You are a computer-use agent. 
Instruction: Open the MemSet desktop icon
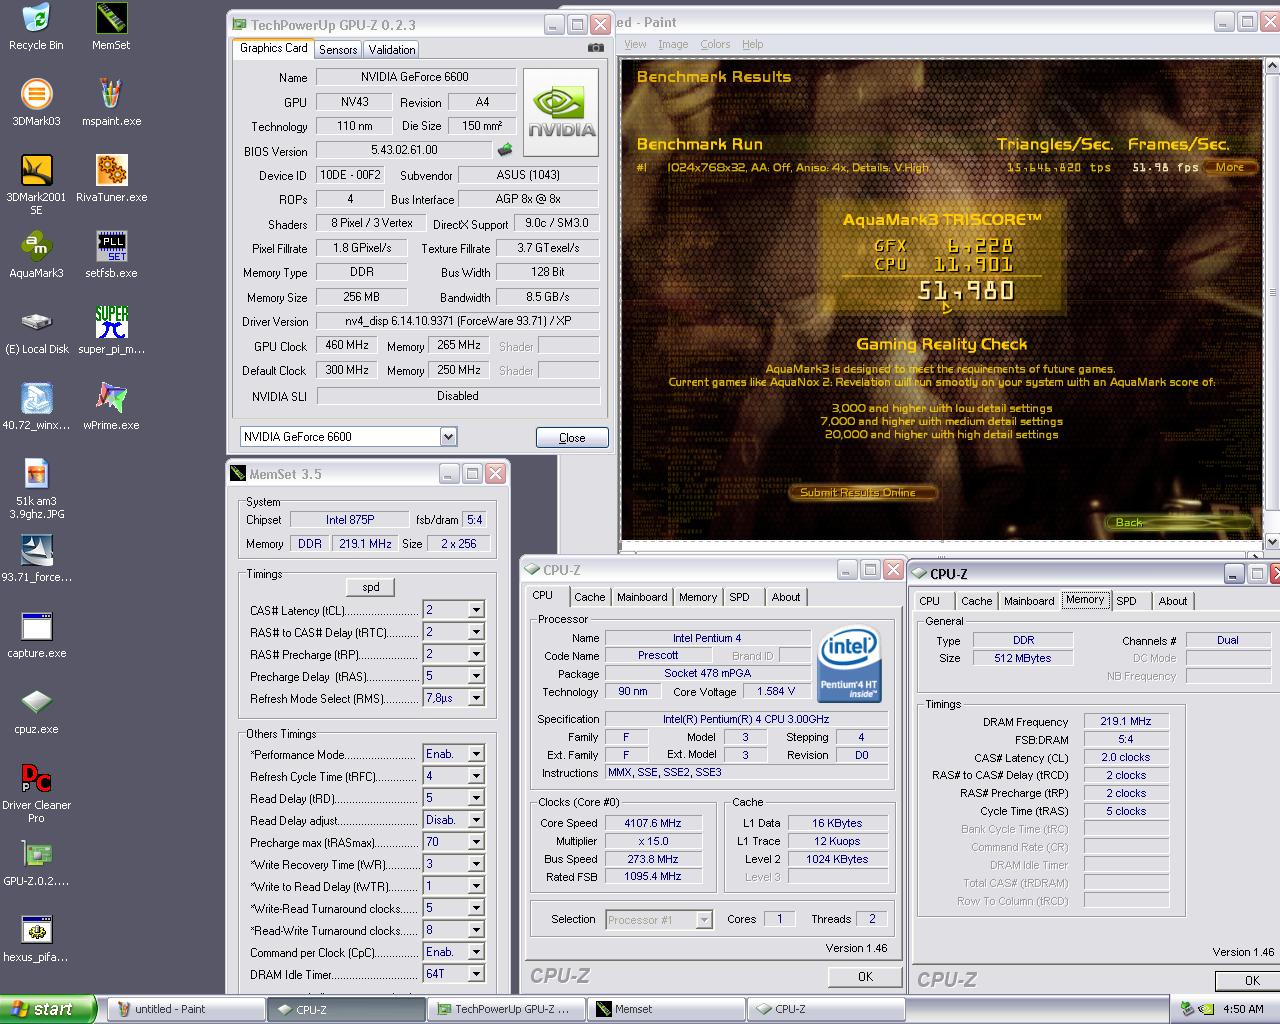[x=111, y=26]
